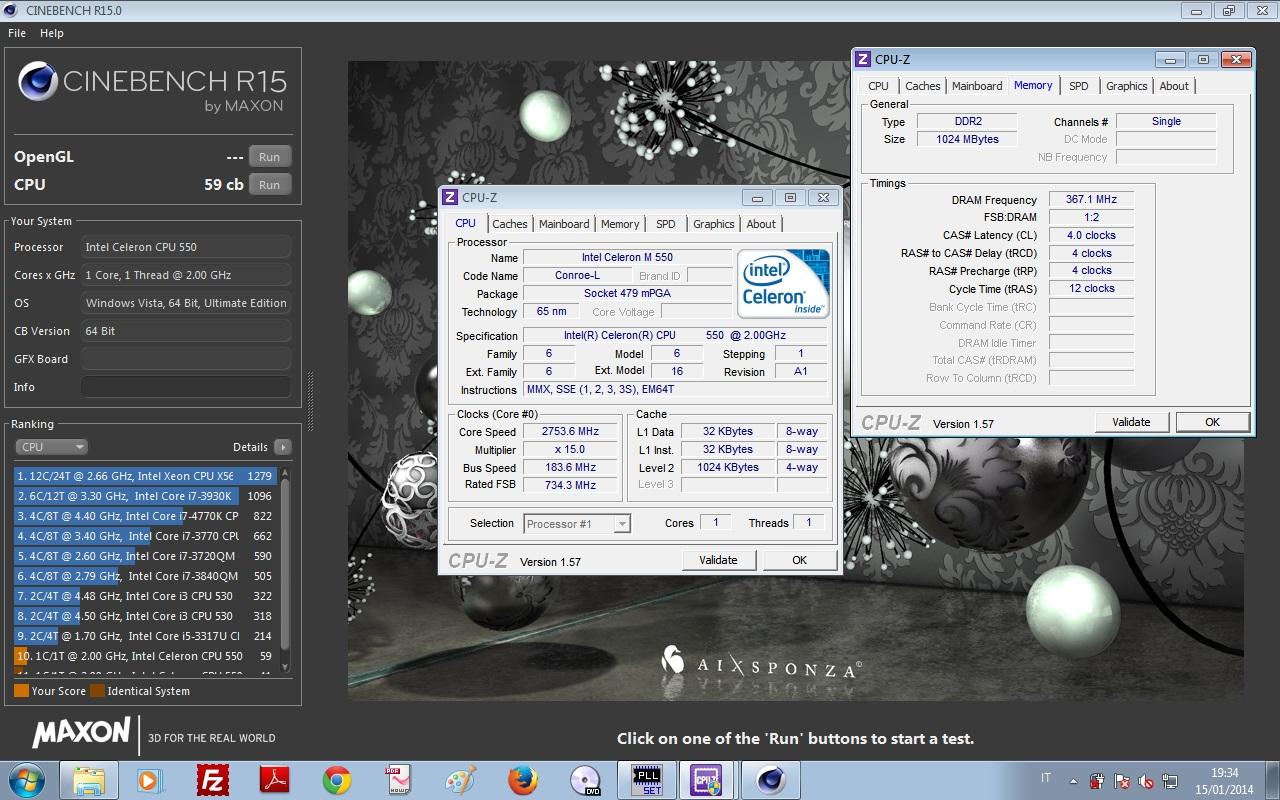Open Caches tab in the Memory CPU-Z window
1280x800 pixels.
[x=923, y=86]
